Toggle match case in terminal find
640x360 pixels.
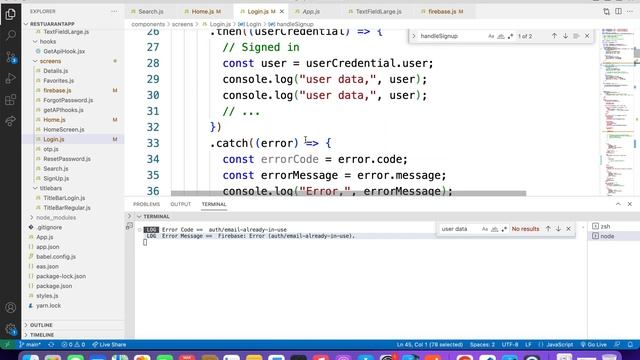[x=484, y=229]
